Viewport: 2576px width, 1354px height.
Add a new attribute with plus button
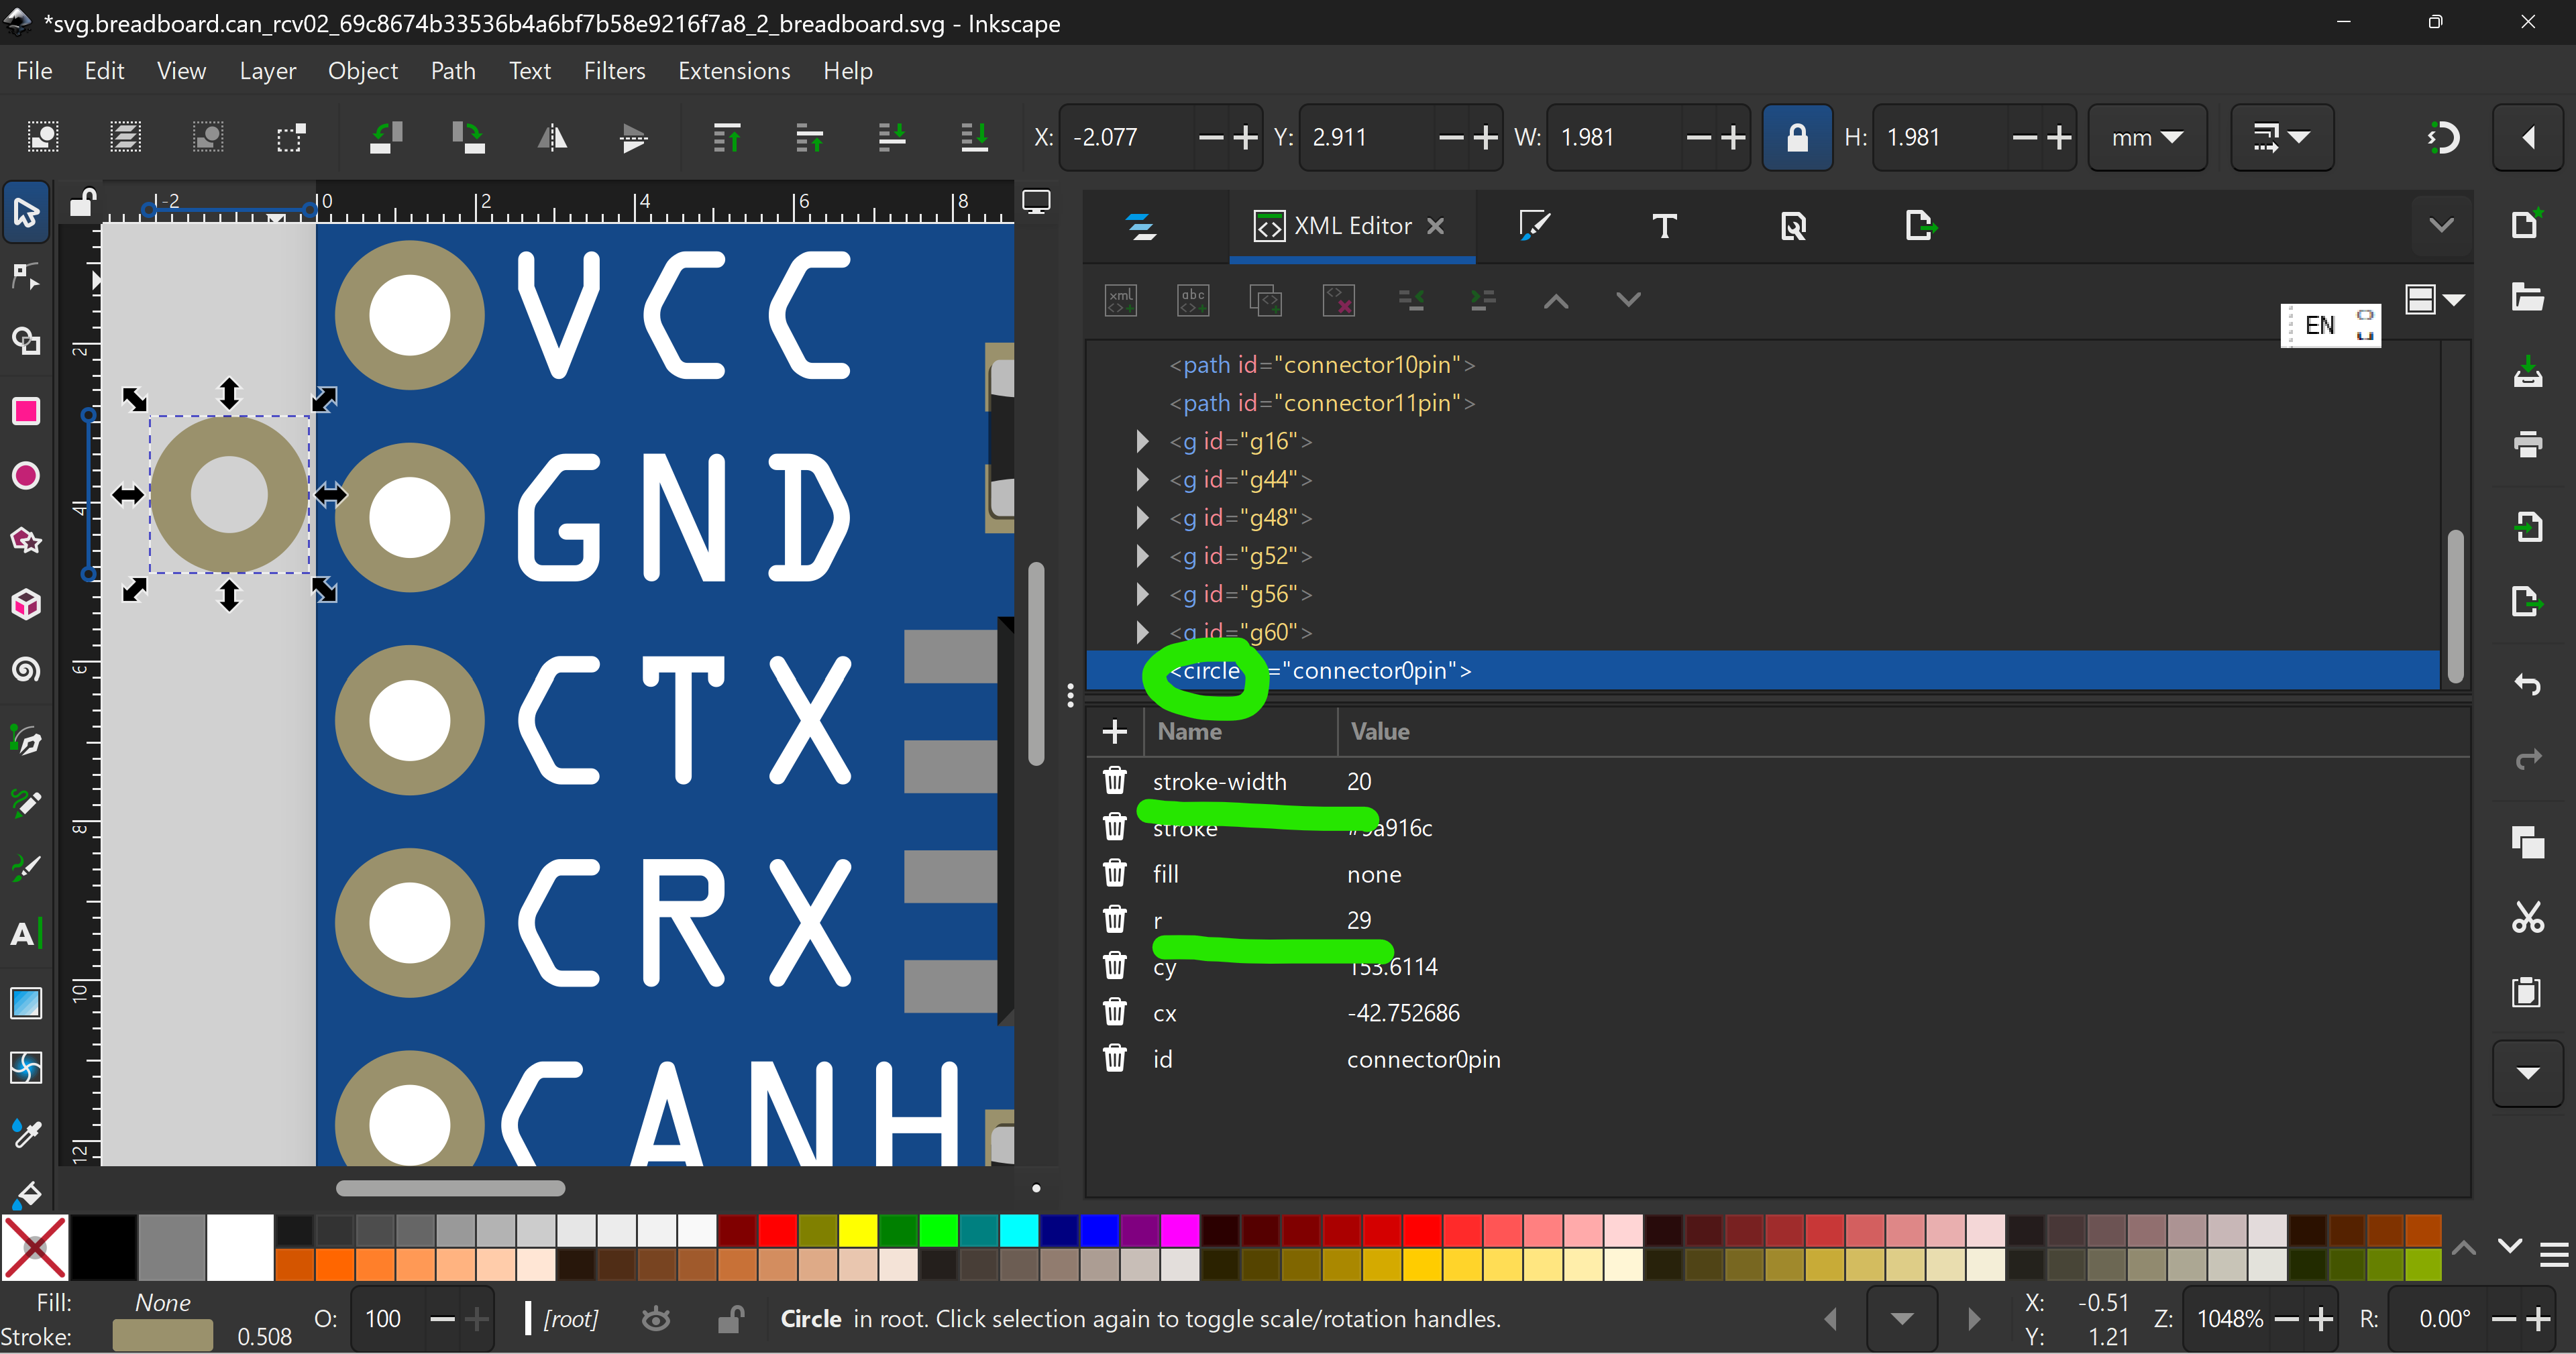(1114, 731)
